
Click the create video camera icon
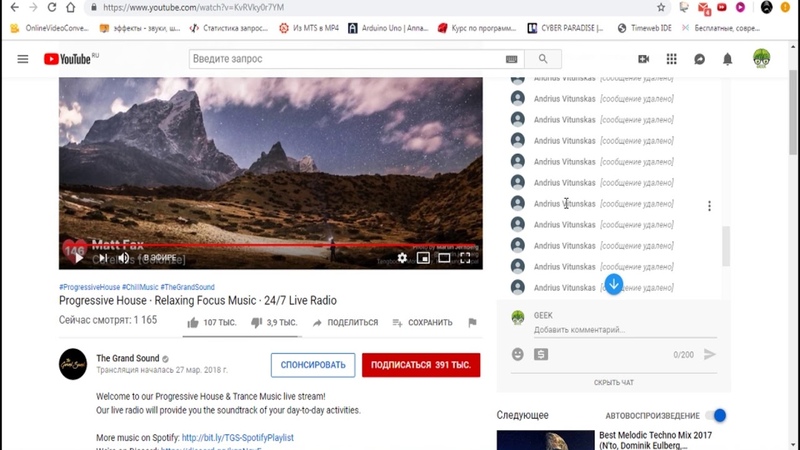point(643,59)
